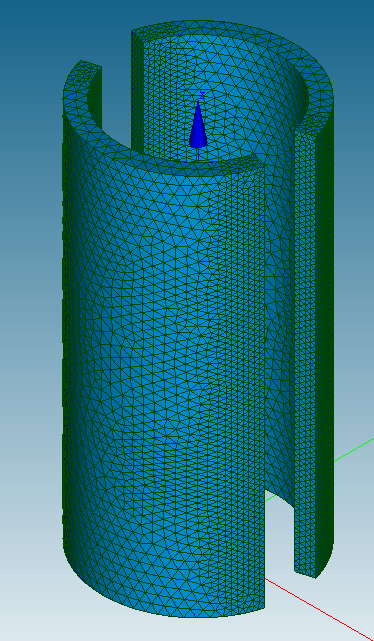Click the upper-left slot gap in the rim

pyautogui.click(x=116, y=82)
